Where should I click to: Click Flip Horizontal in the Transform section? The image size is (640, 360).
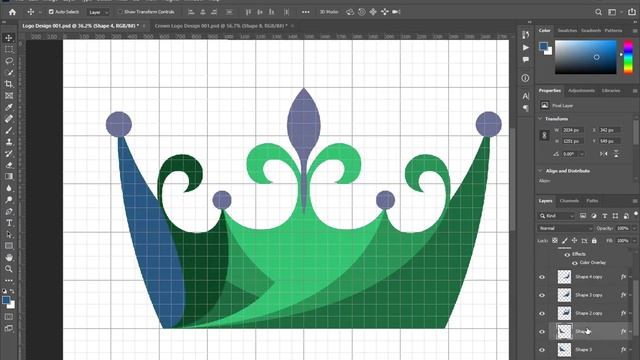pyautogui.click(x=604, y=154)
